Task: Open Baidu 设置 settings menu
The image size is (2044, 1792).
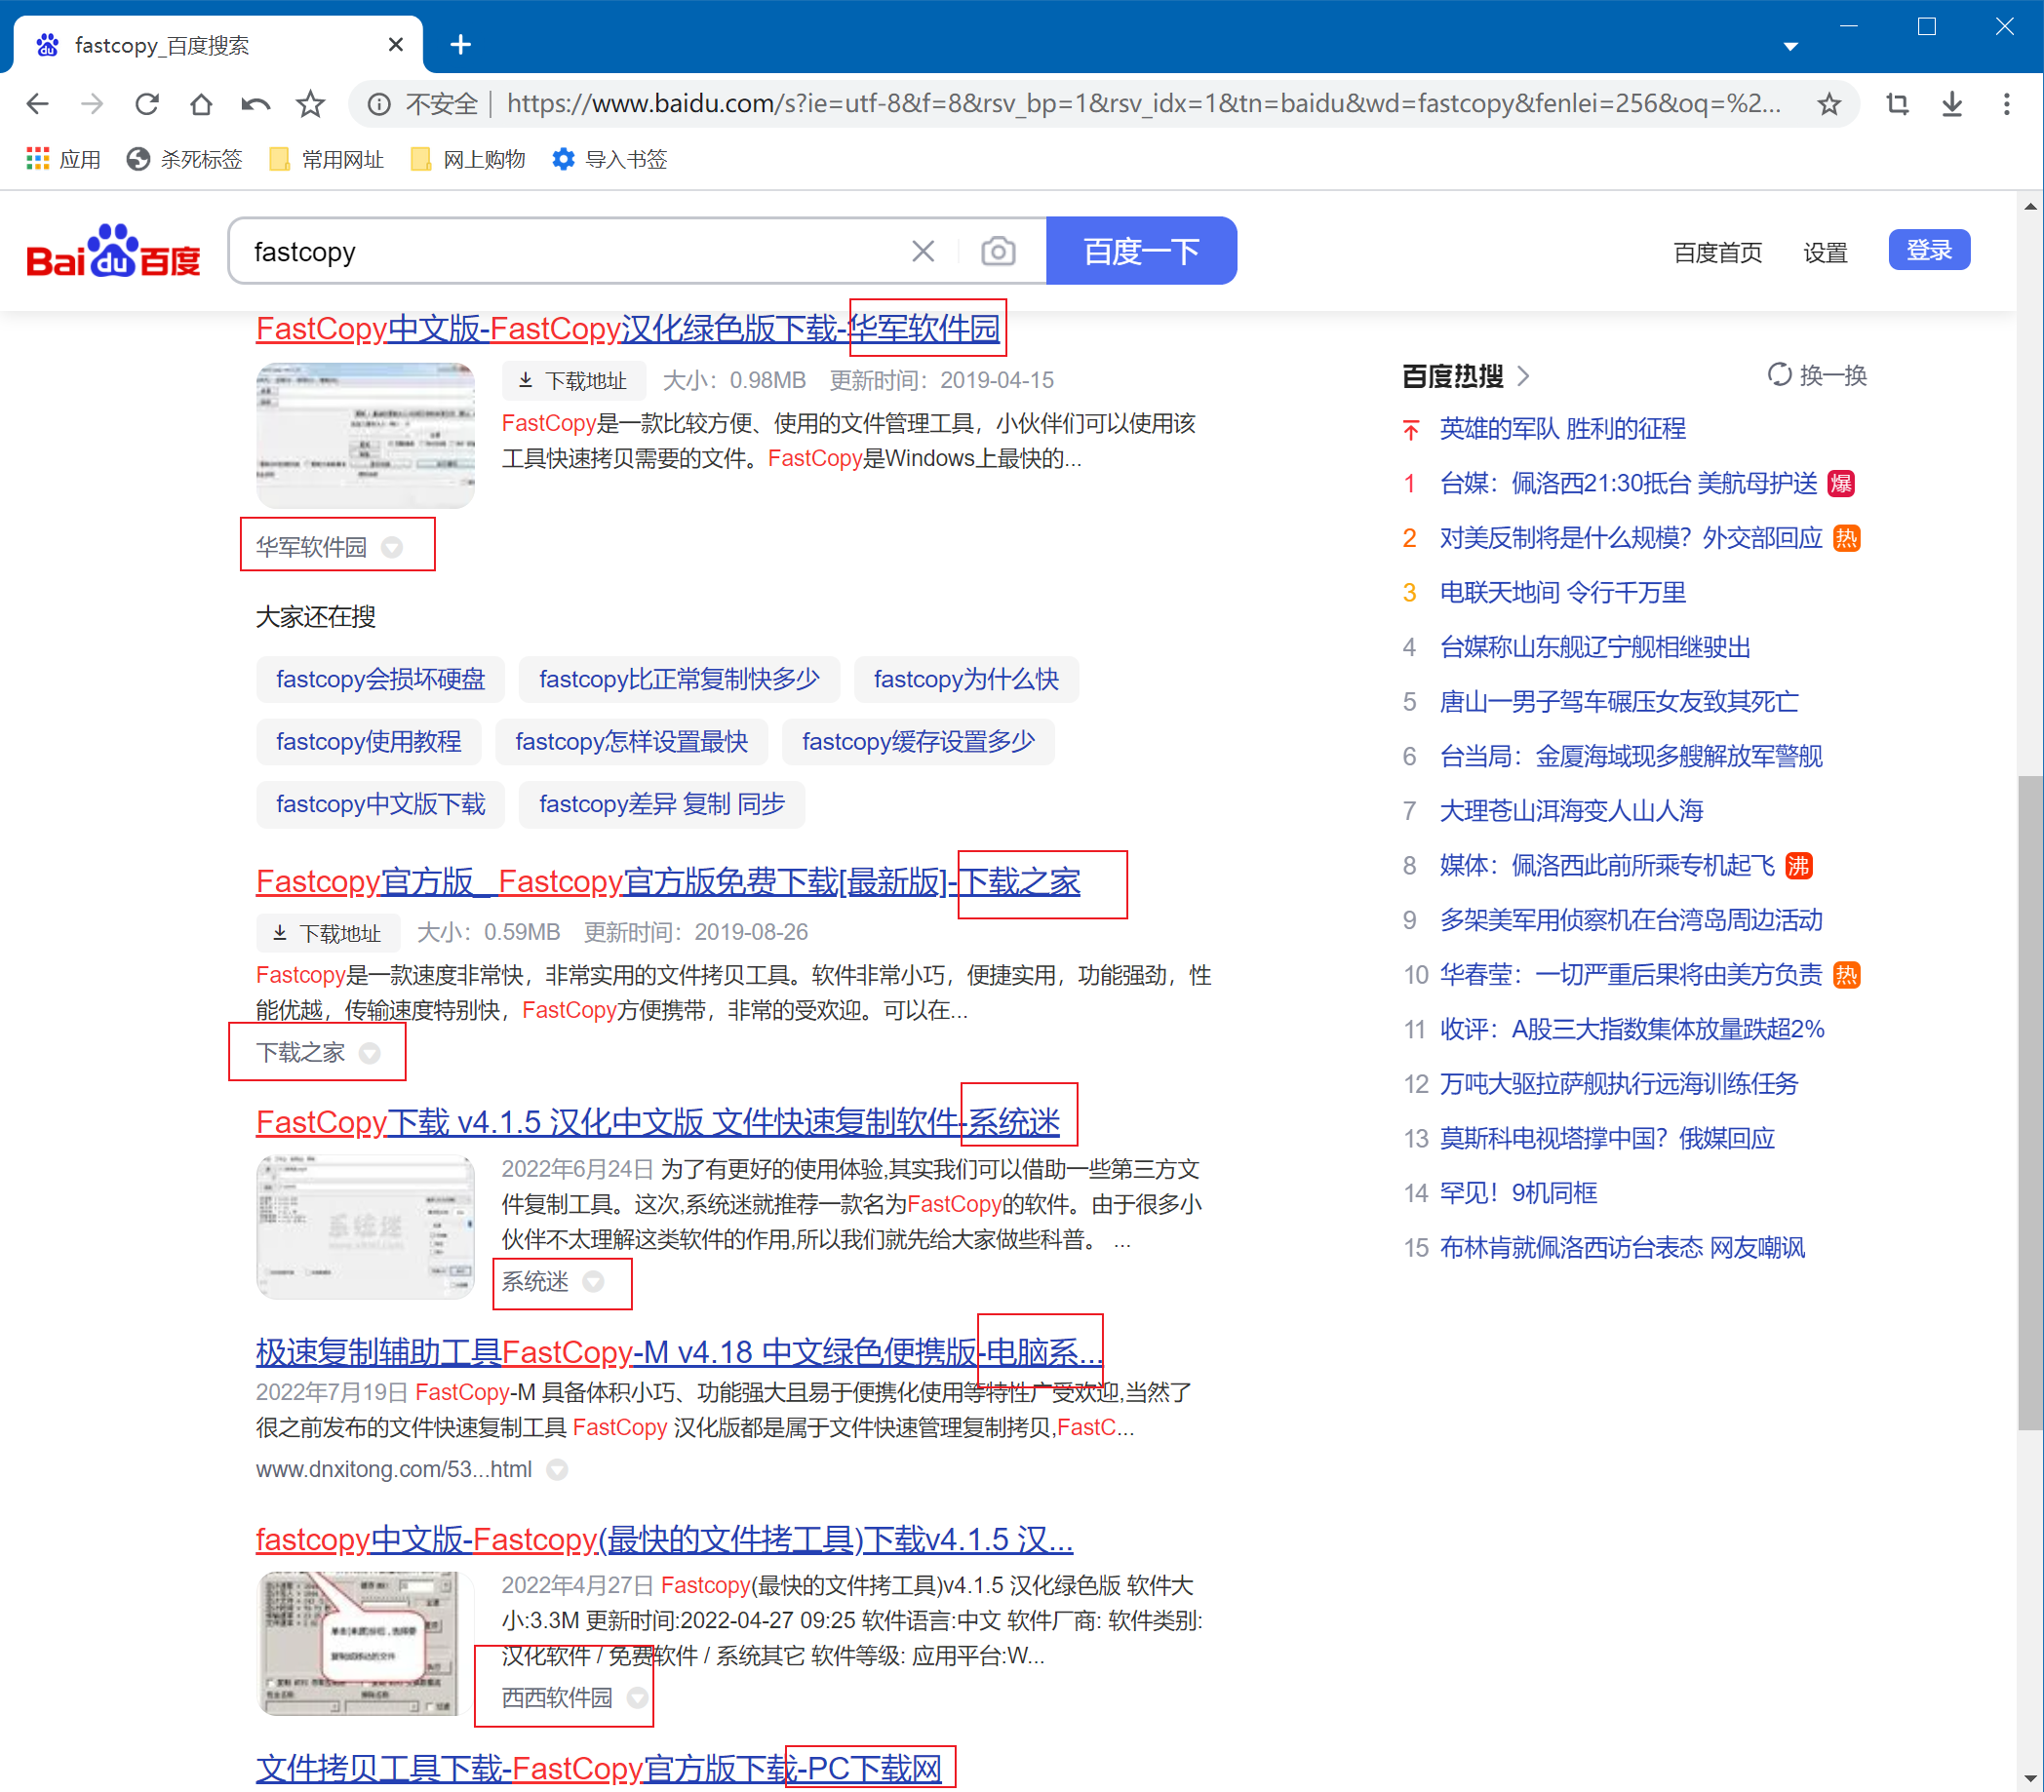Action: (1825, 252)
